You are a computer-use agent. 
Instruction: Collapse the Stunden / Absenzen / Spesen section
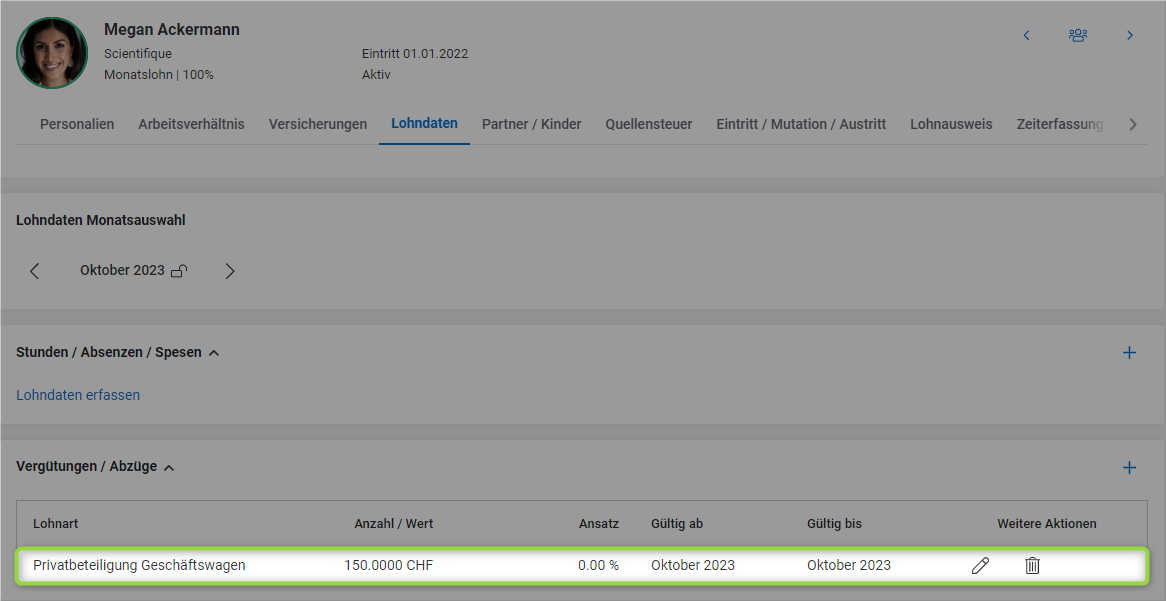[x=214, y=353]
